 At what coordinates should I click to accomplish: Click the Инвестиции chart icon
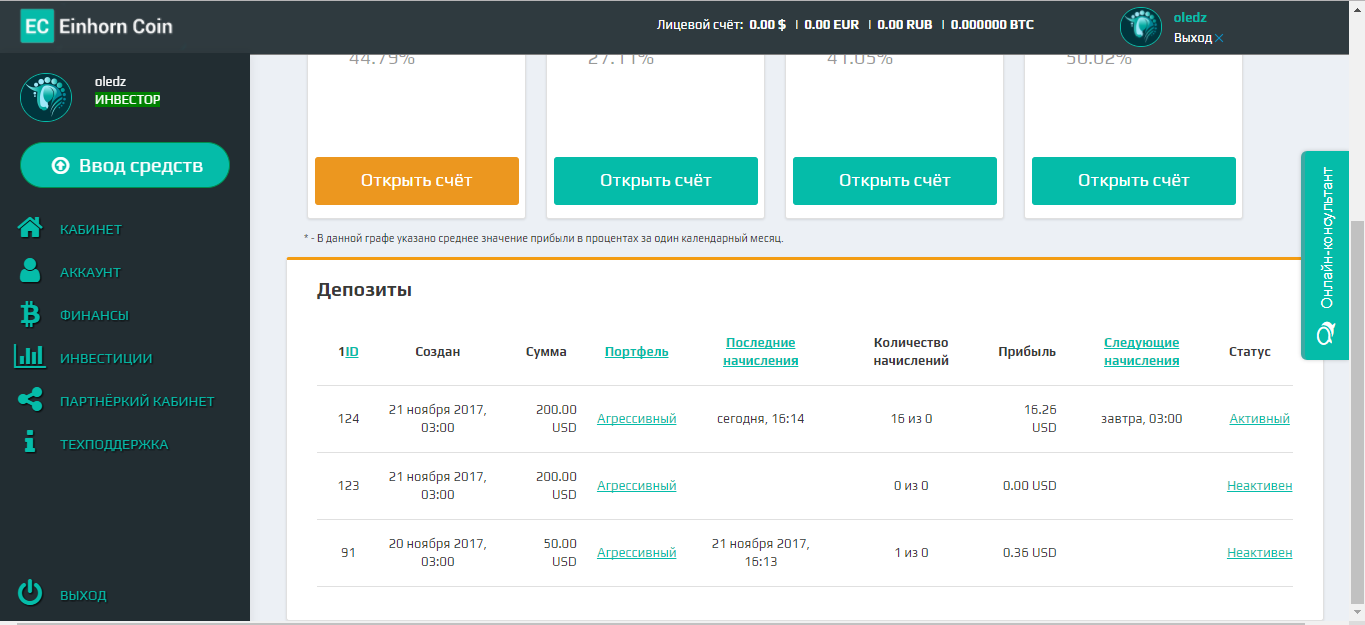pos(30,356)
